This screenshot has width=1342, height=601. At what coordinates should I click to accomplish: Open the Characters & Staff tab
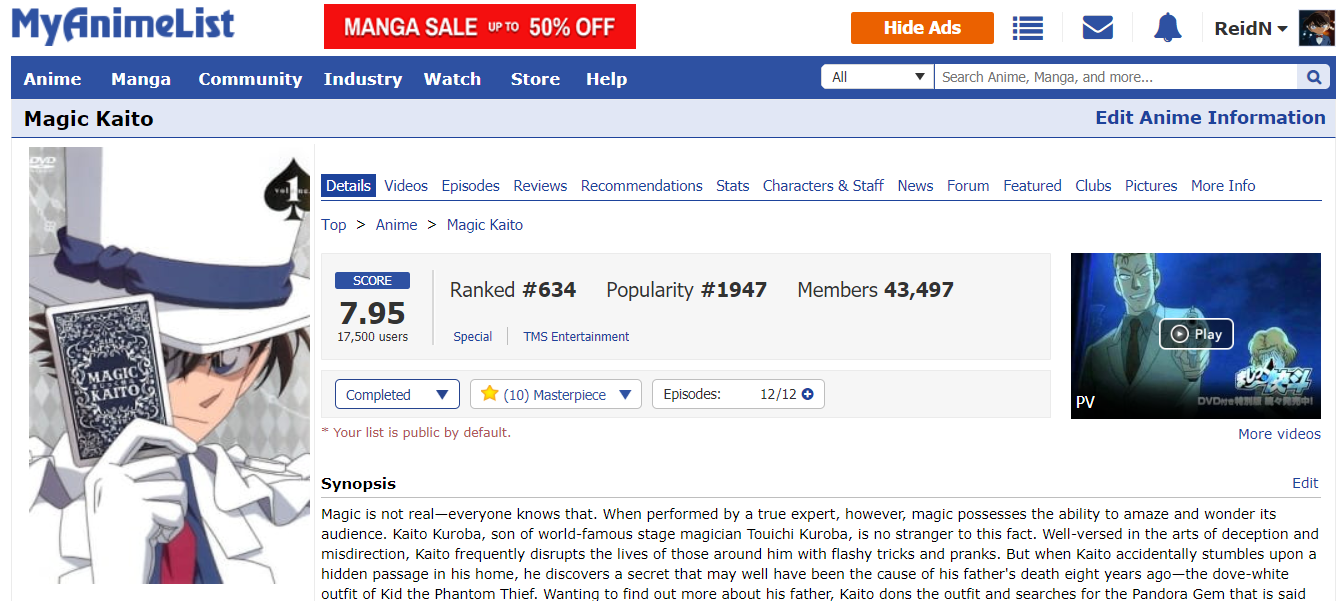click(823, 186)
